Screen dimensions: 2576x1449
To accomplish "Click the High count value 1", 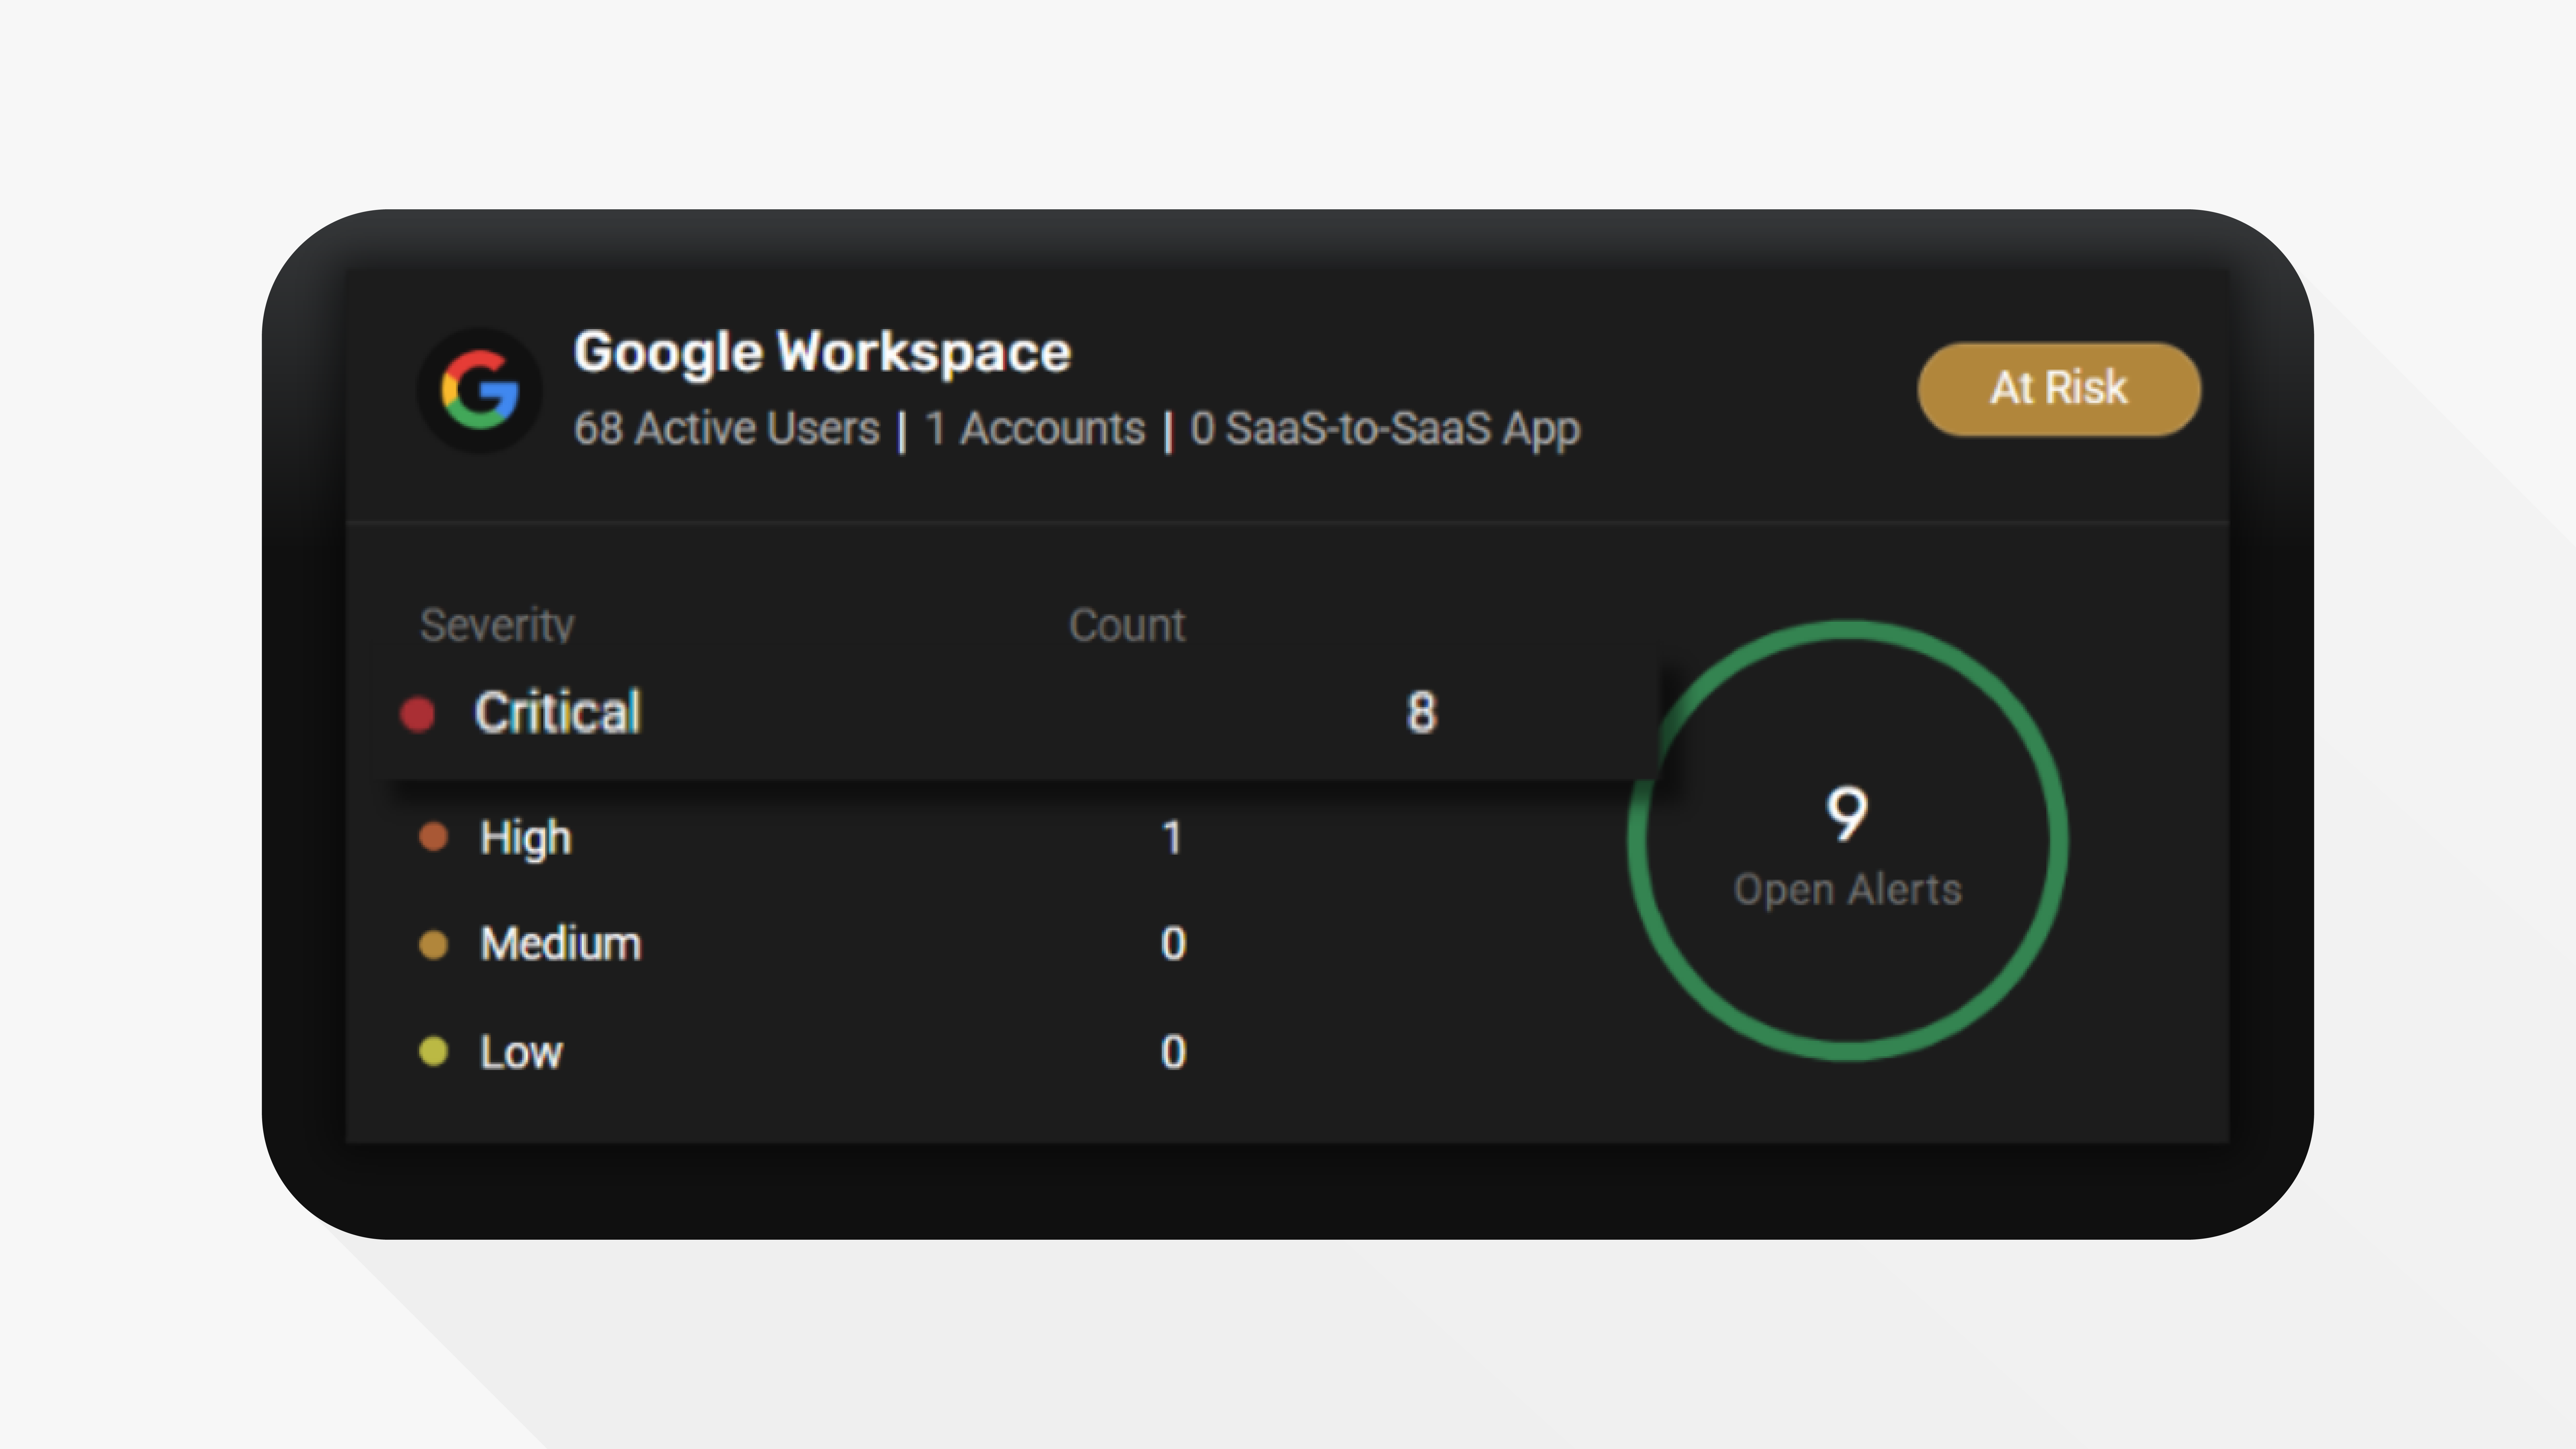I will point(1173,838).
